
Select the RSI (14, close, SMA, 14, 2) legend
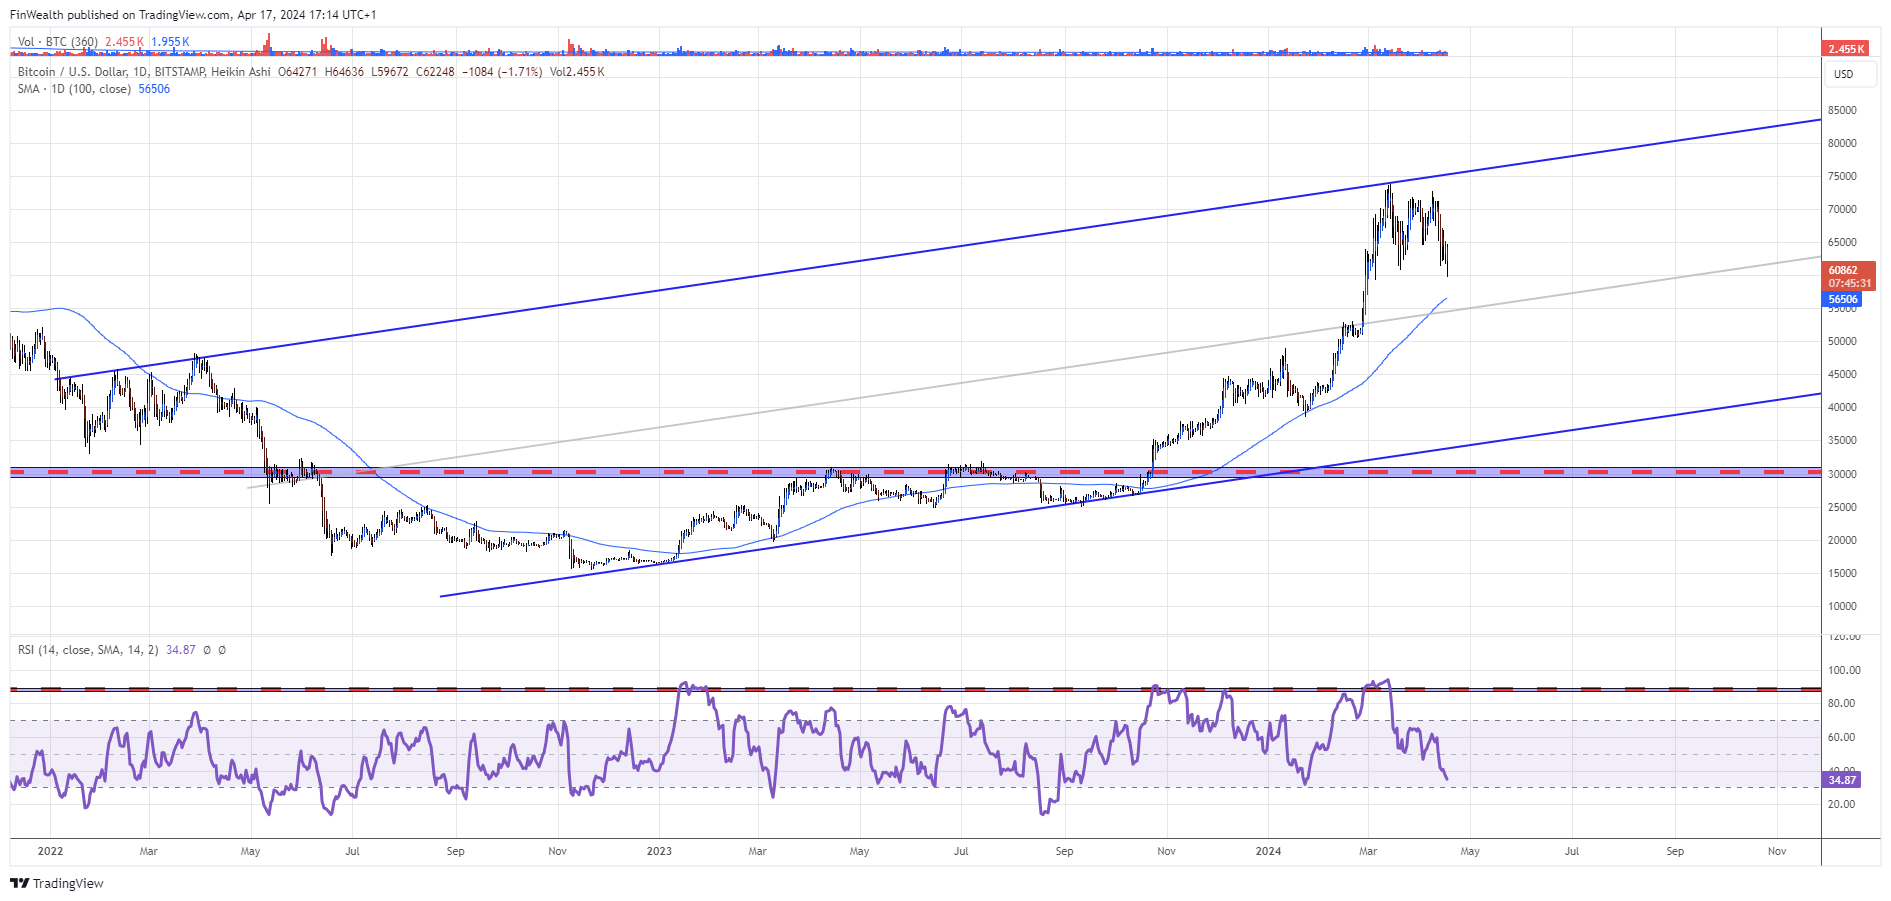click(x=88, y=650)
